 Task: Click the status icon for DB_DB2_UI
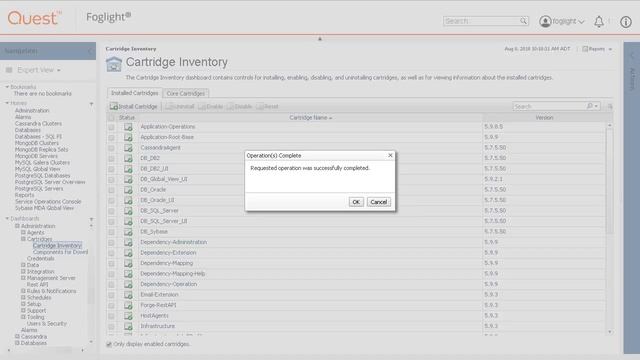[x=128, y=169]
